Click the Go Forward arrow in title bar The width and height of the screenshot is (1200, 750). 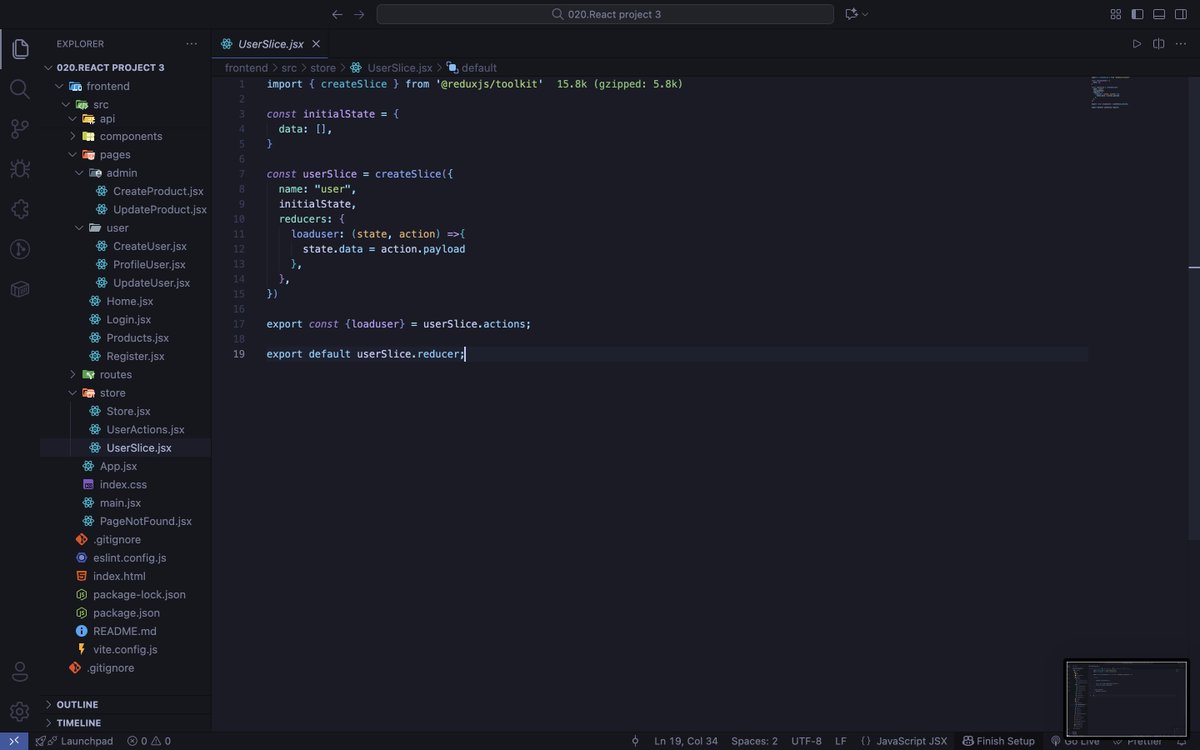[359, 14]
